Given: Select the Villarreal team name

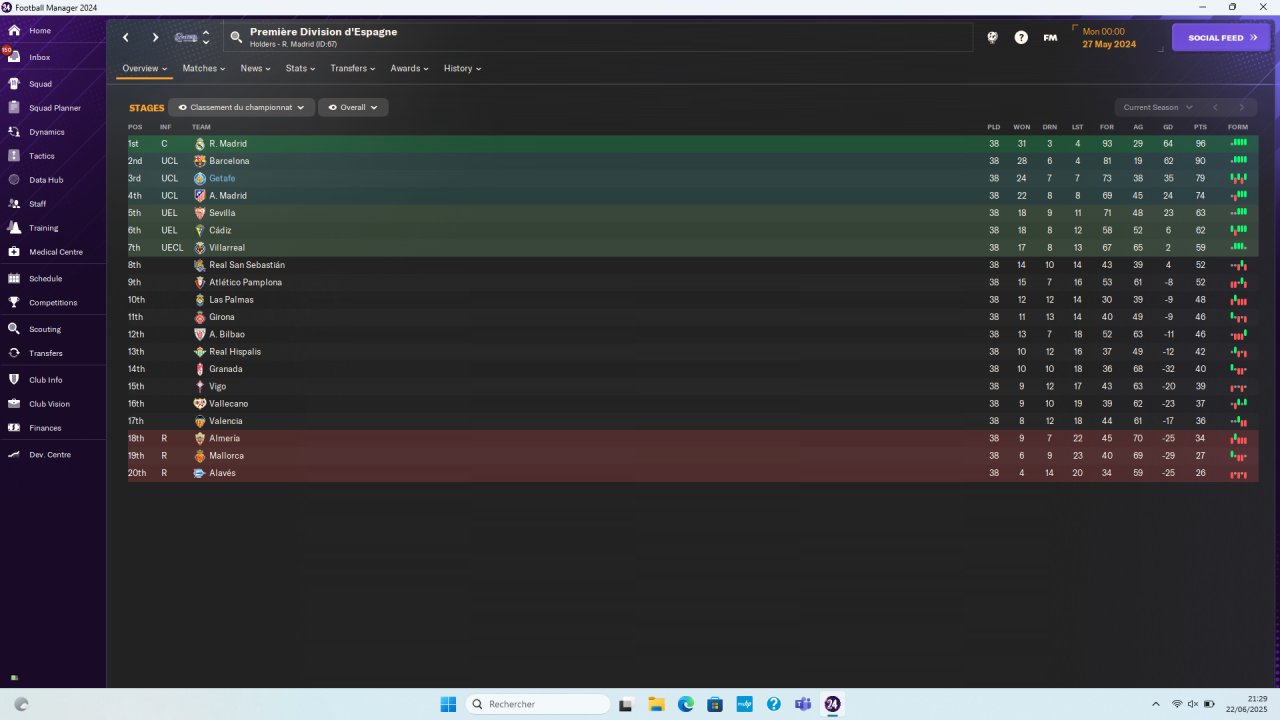Looking at the screenshot, I should tap(227, 248).
